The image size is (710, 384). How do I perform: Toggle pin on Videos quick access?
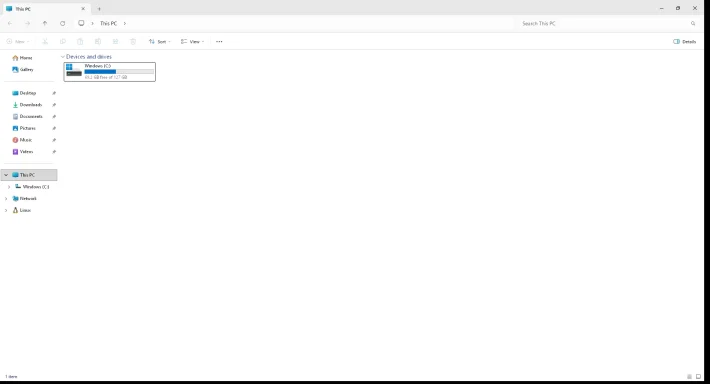(54, 152)
